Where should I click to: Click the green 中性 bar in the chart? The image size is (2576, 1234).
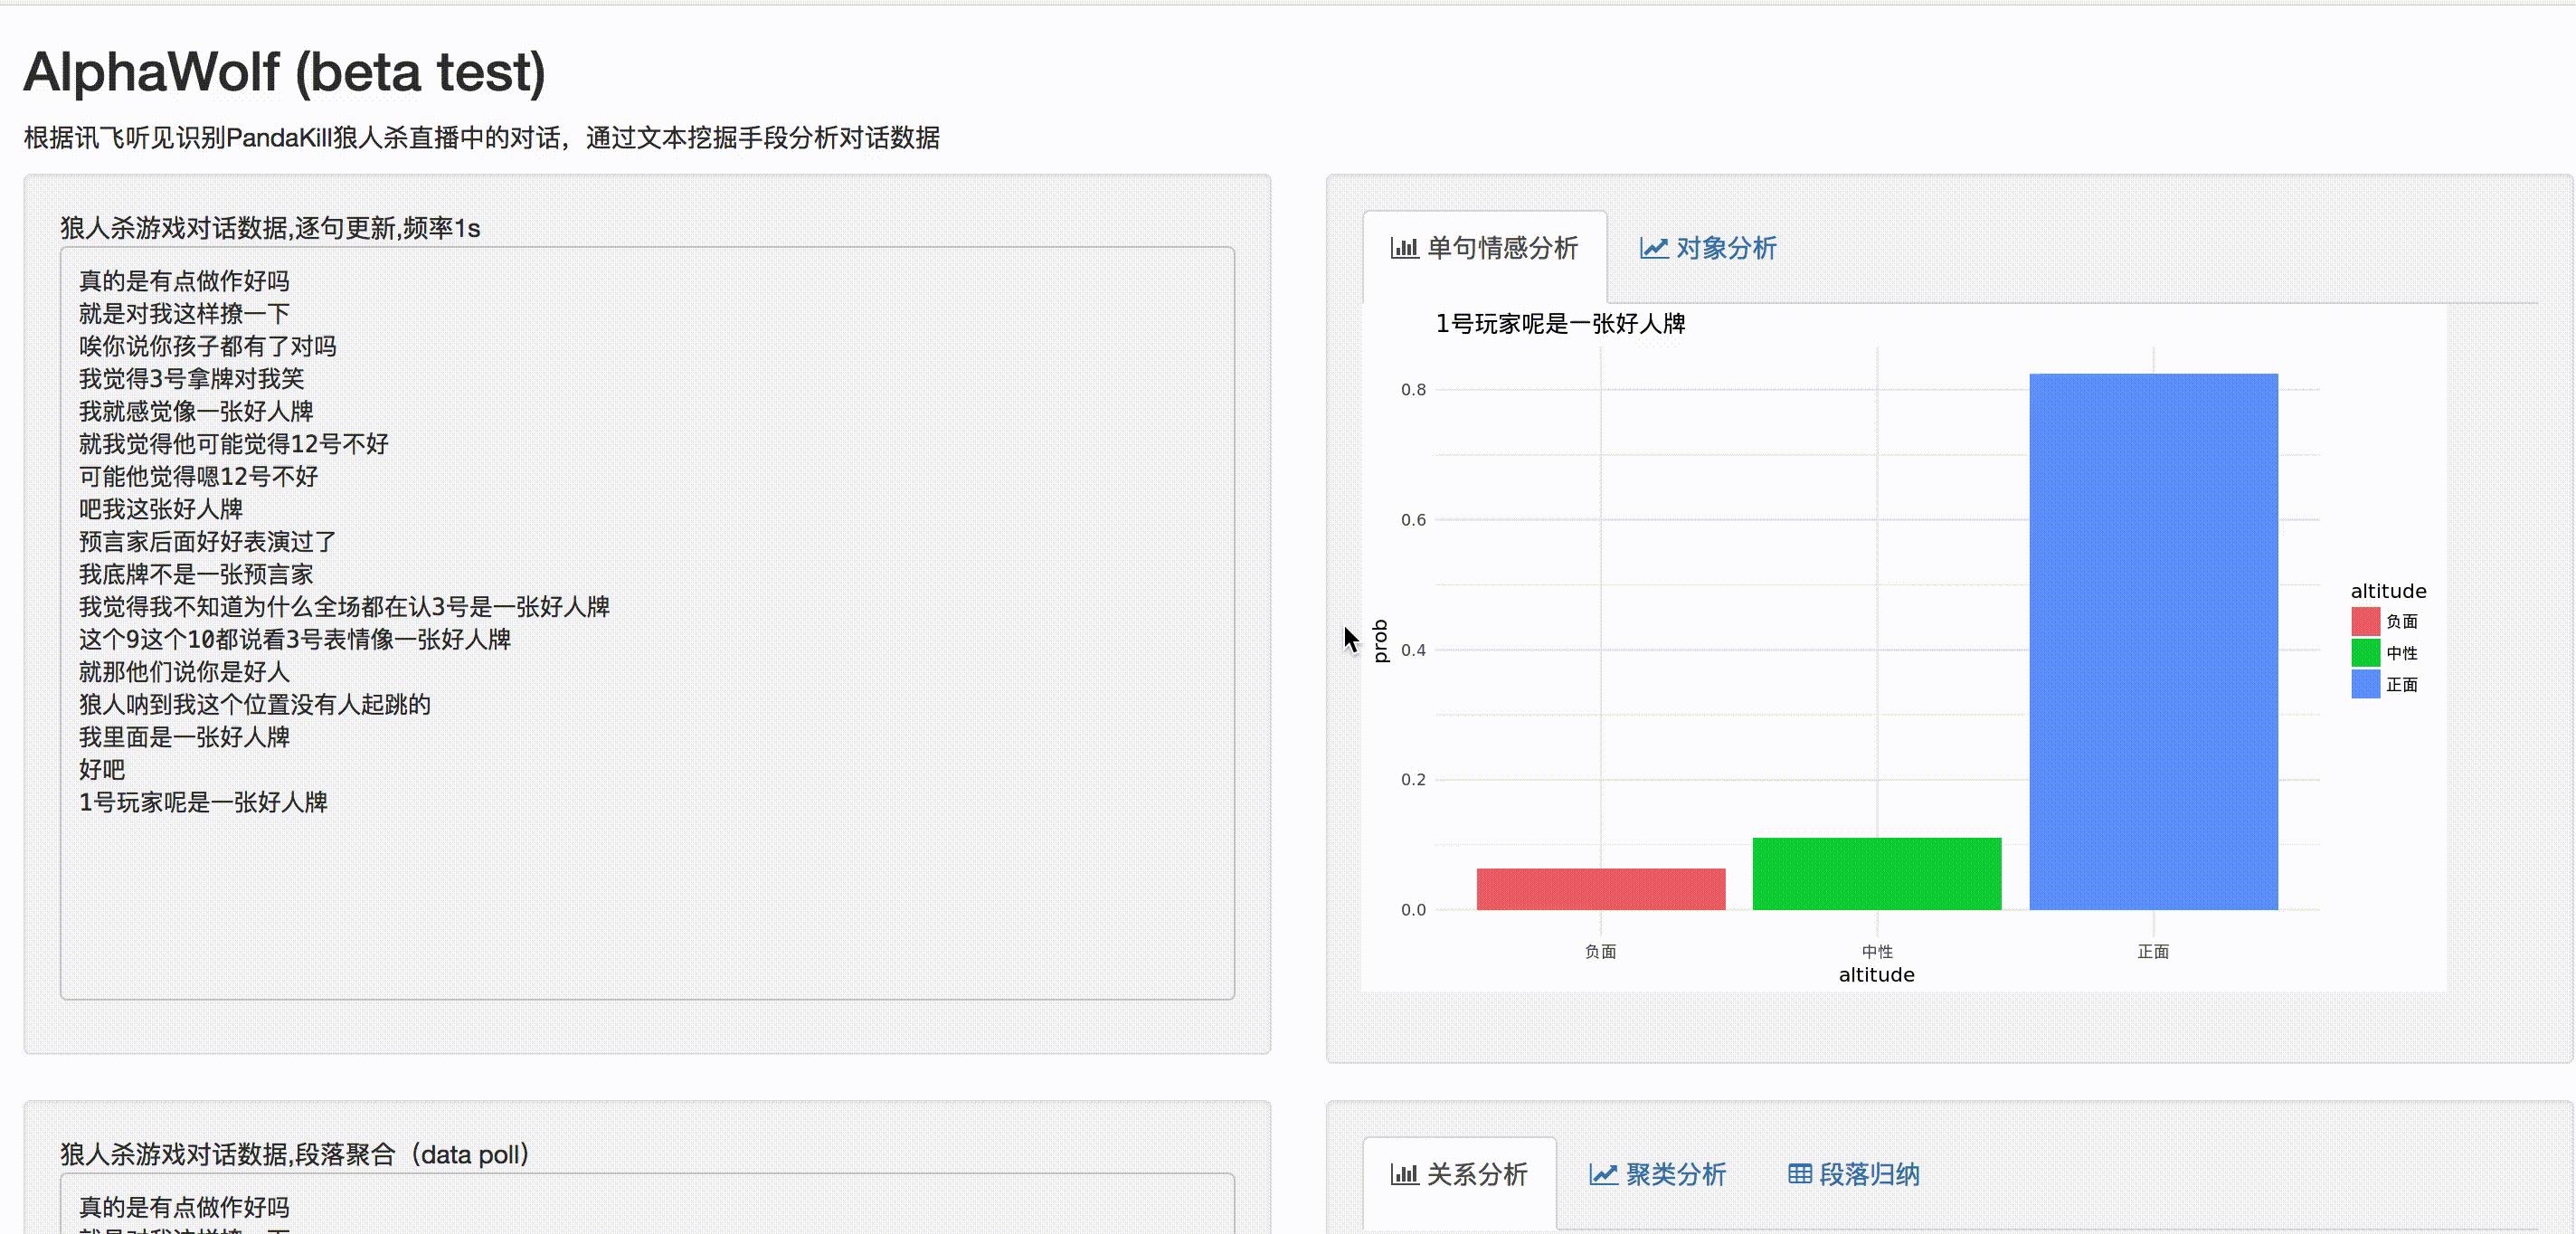pos(1877,873)
